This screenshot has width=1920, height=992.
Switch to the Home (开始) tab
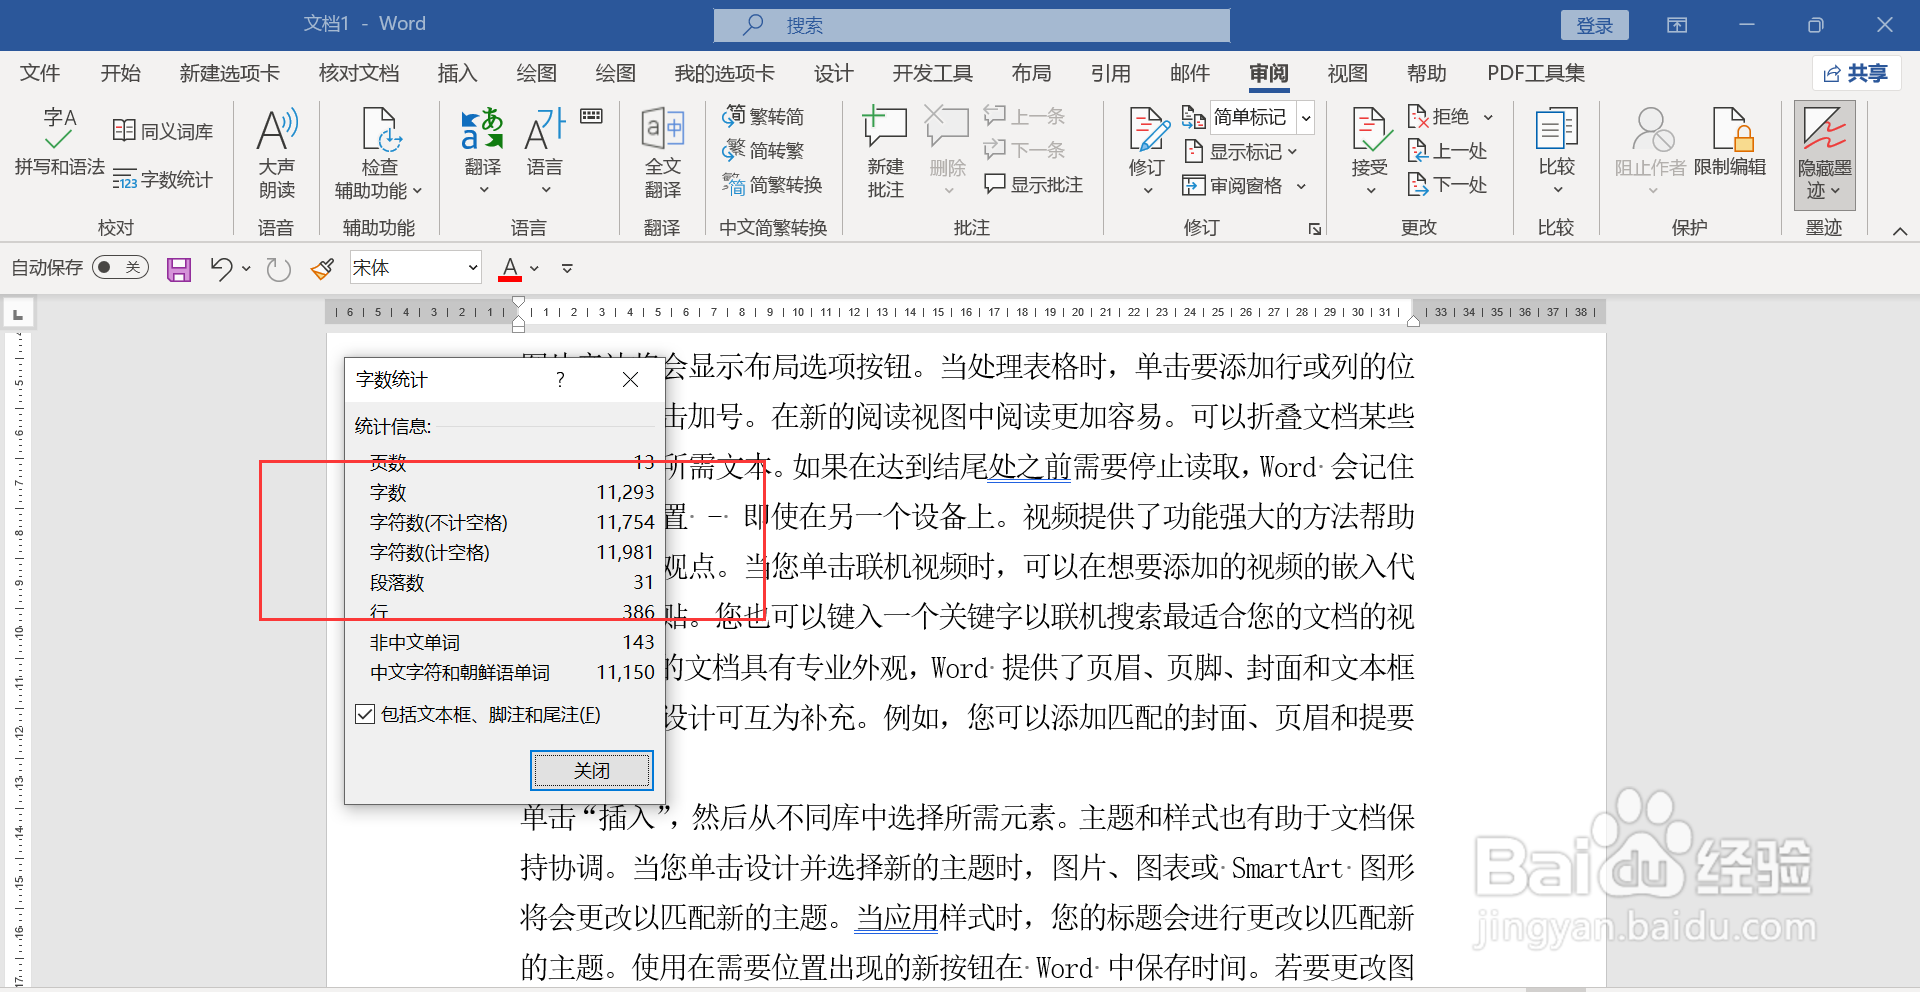coord(121,73)
